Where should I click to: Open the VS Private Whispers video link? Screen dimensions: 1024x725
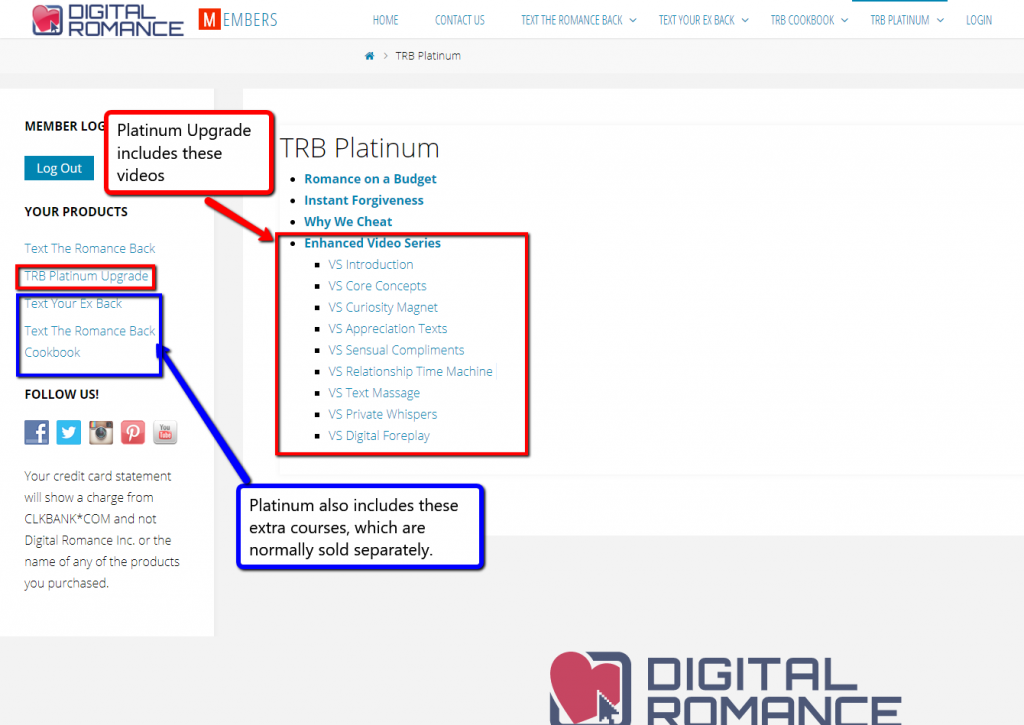pyautogui.click(x=383, y=414)
